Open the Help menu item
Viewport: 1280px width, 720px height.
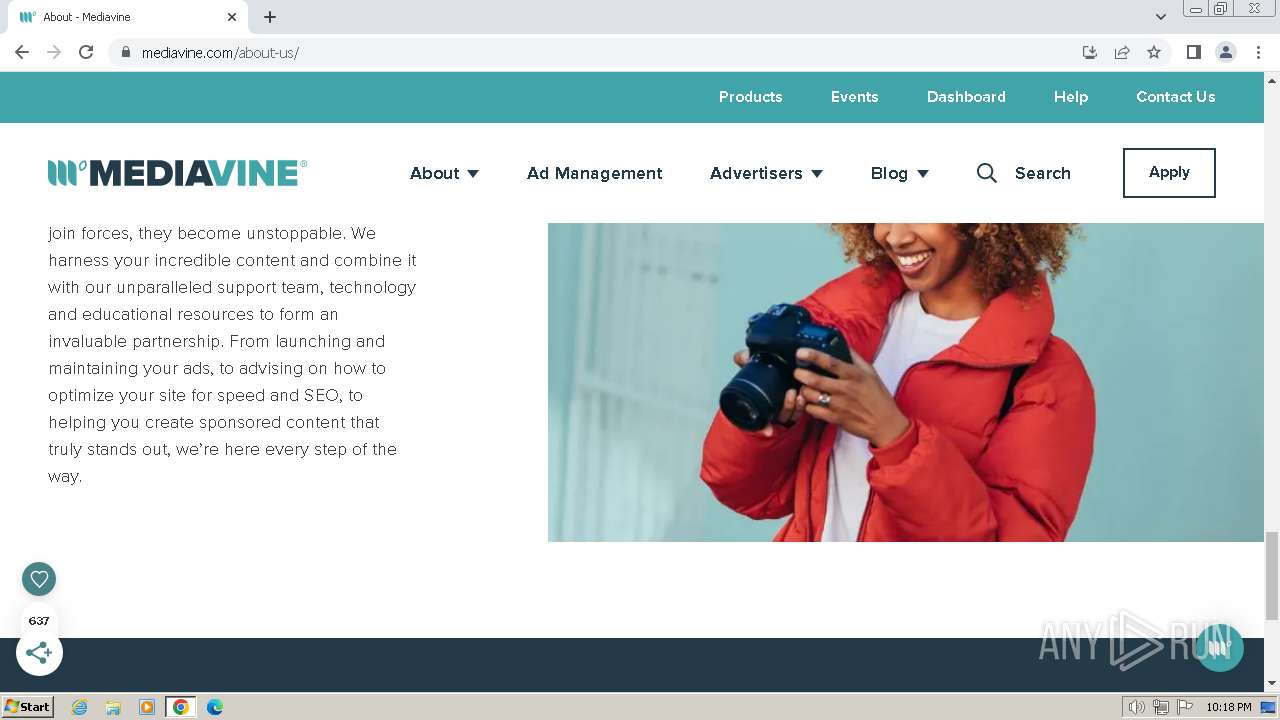[x=1070, y=97]
